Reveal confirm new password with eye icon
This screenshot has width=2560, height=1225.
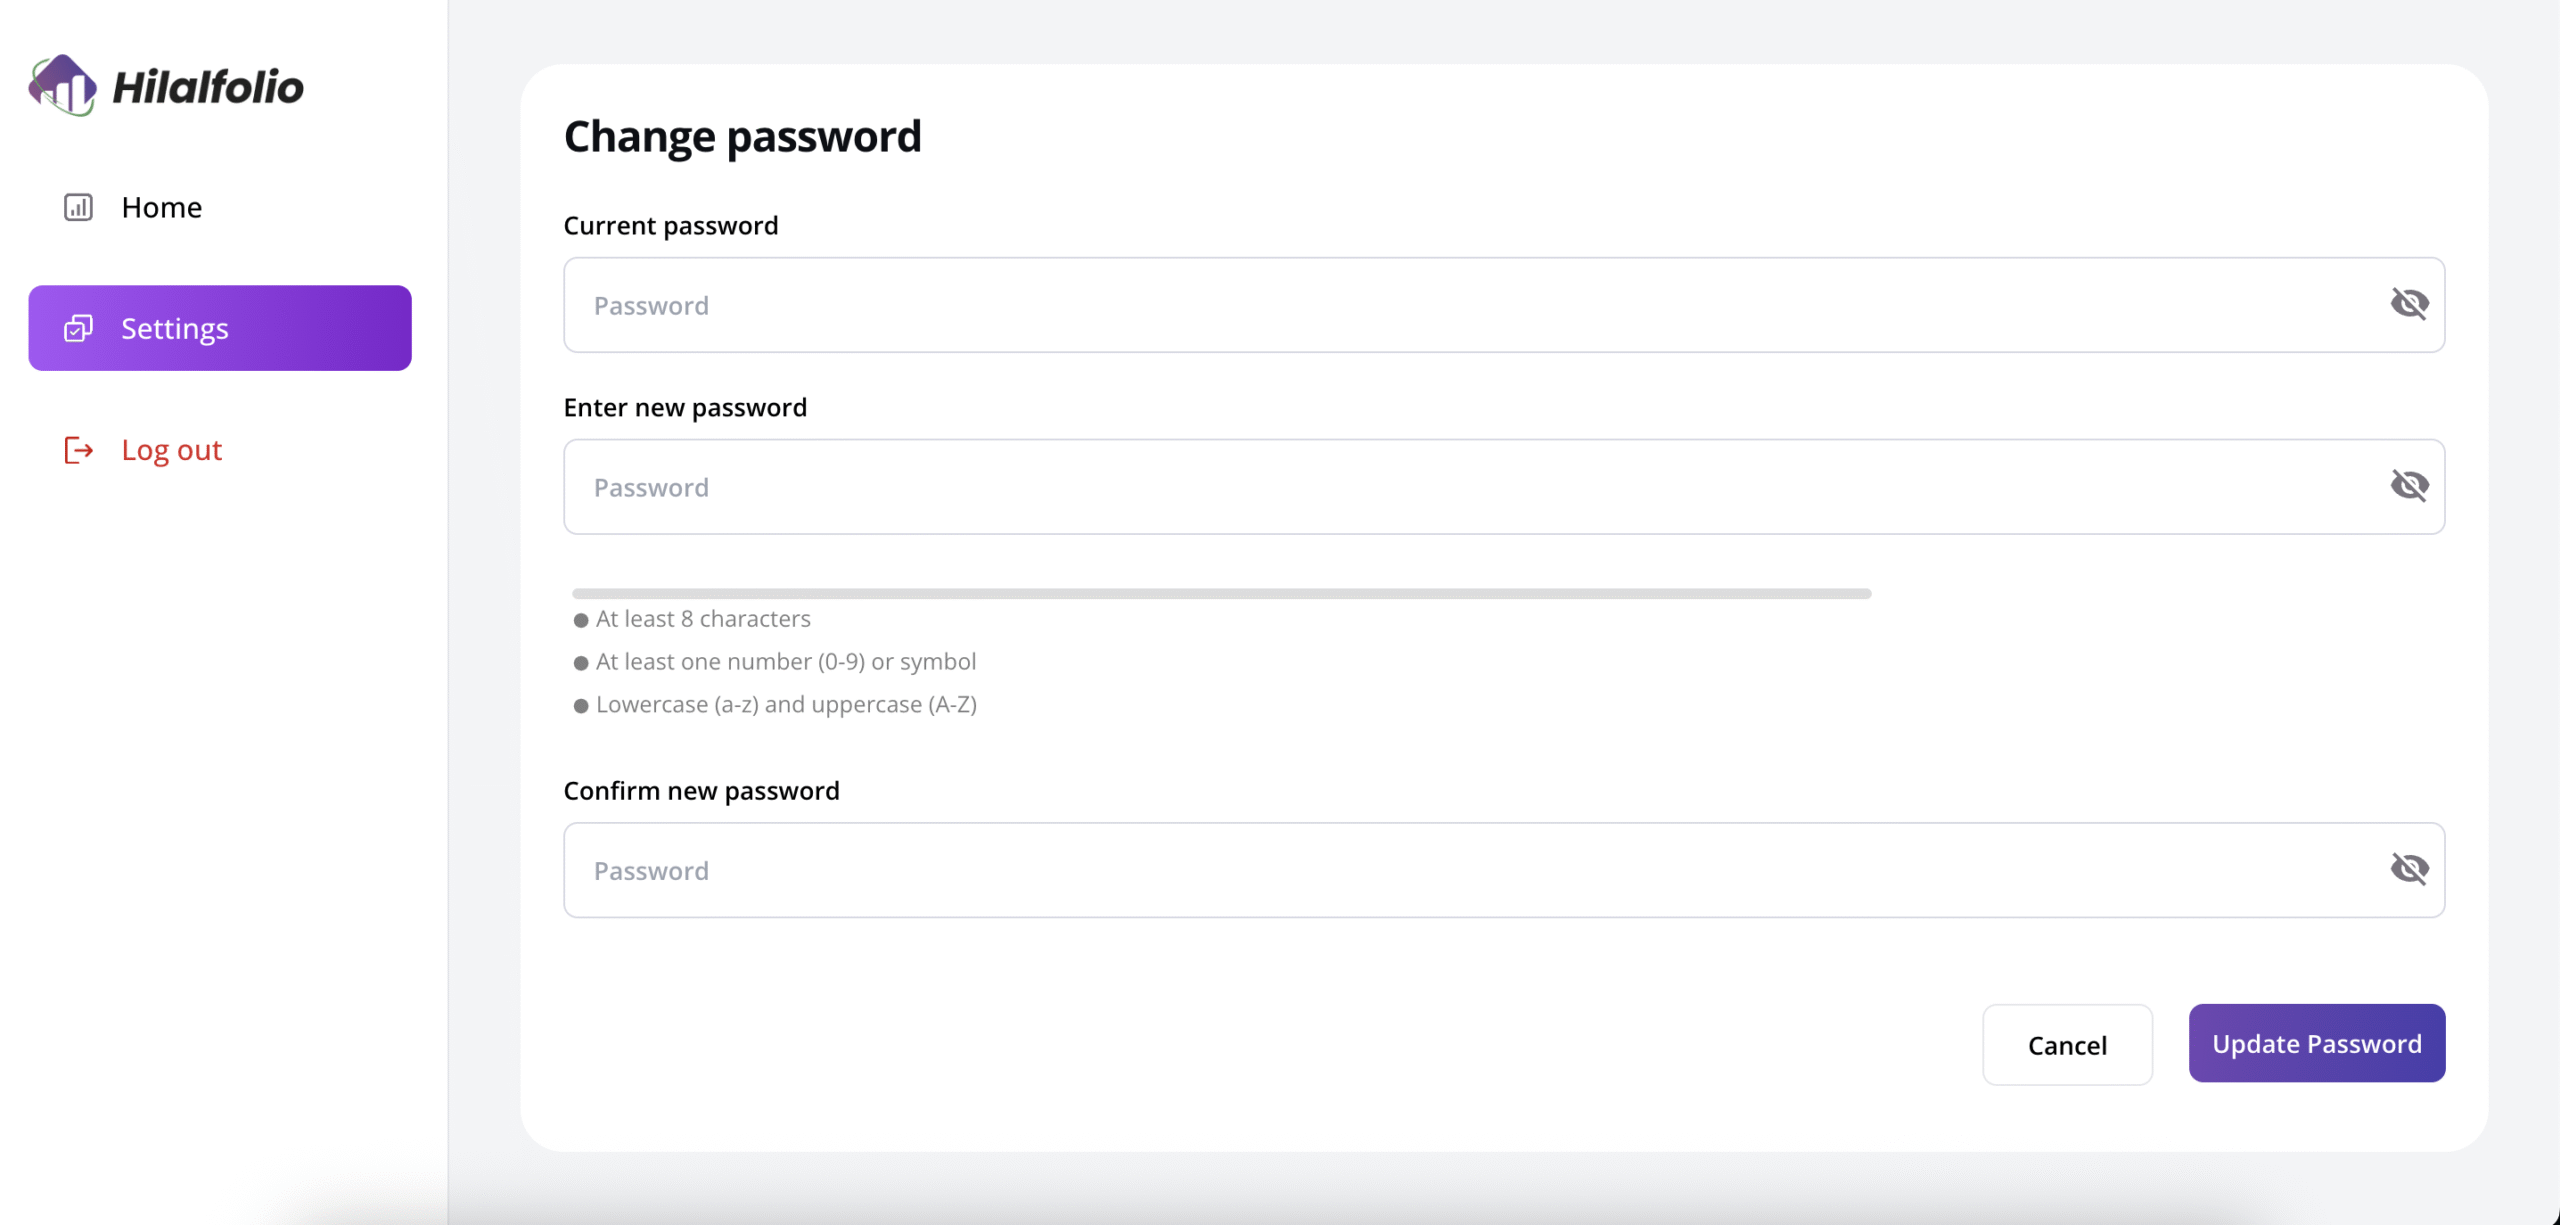2409,869
